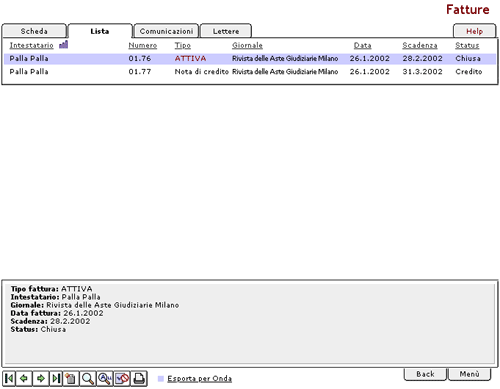Sort by Scadenza column header

420,45
